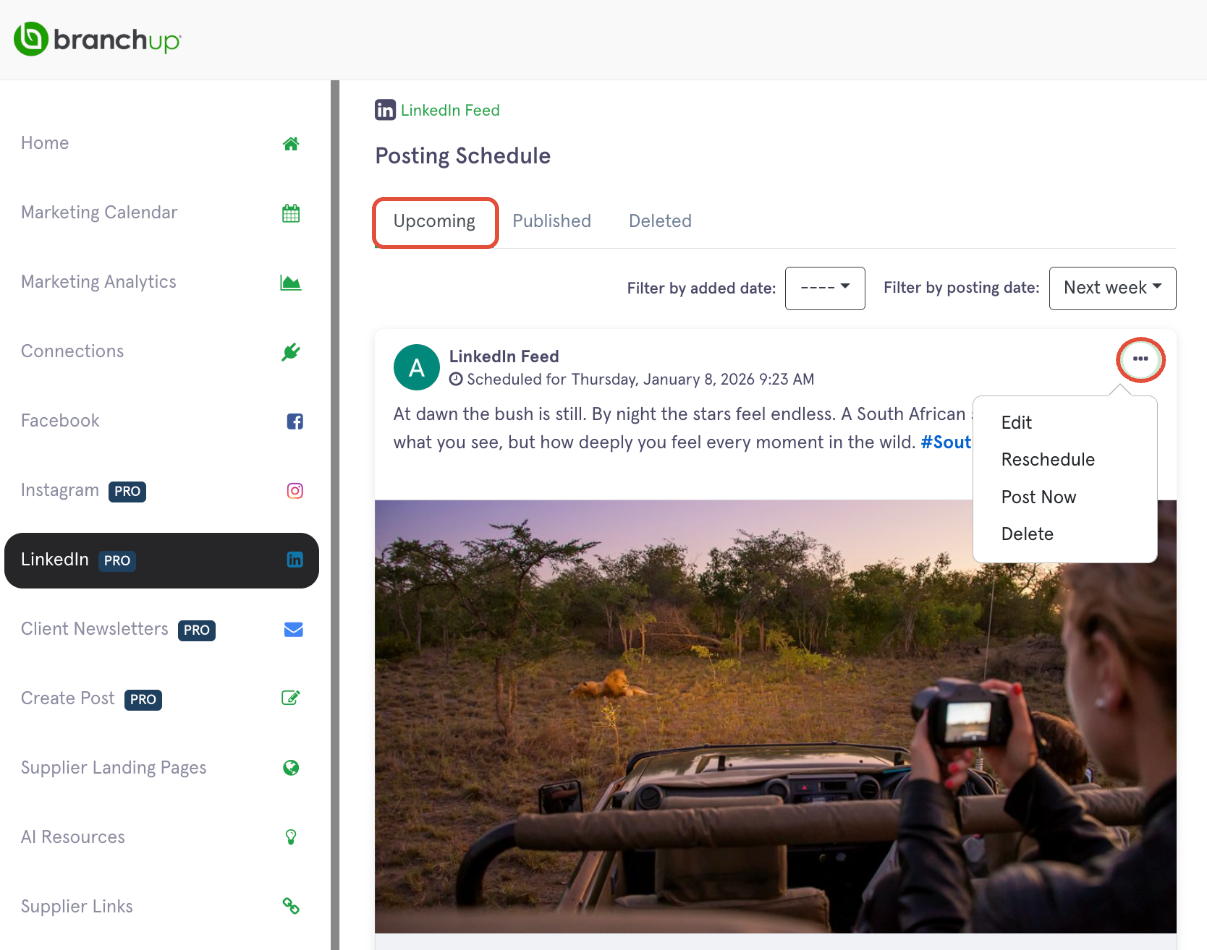The width and height of the screenshot is (1207, 950).
Task: Click the green avatar with letter A
Action: 417,367
